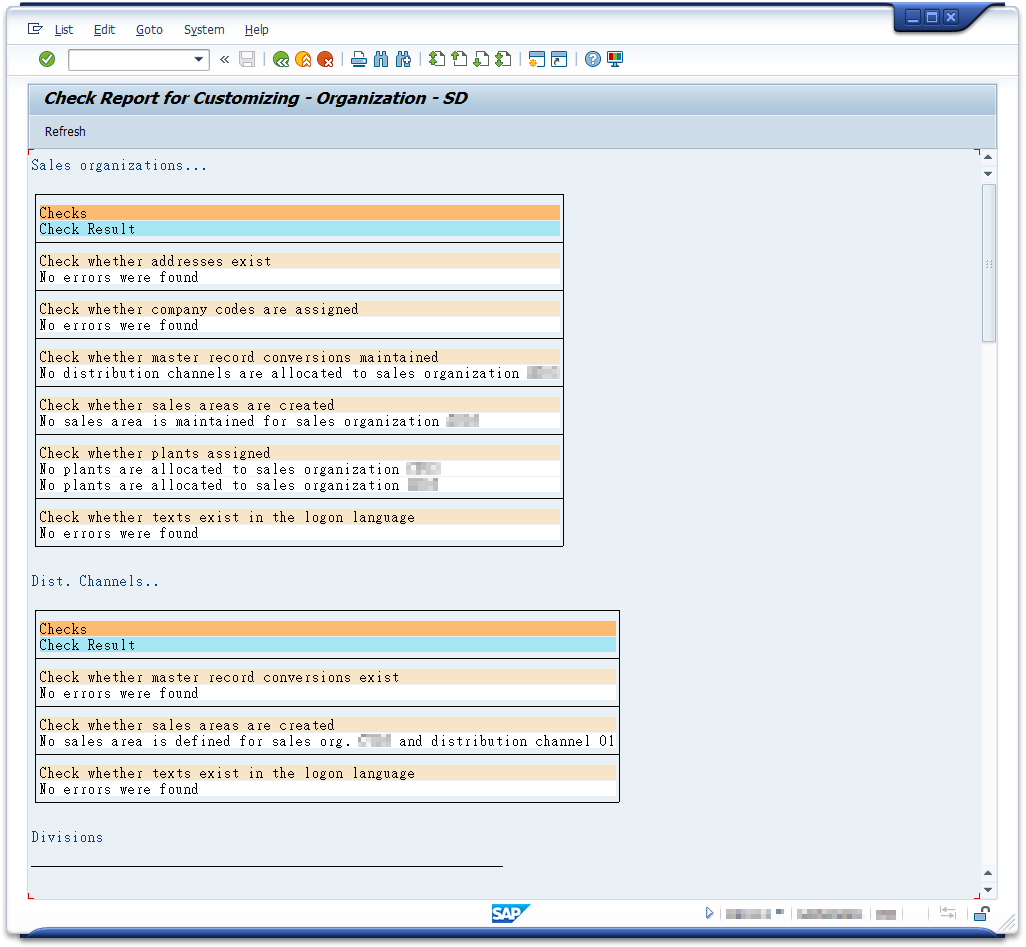
Task: Click the status bar lock icon
Action: tap(982, 914)
